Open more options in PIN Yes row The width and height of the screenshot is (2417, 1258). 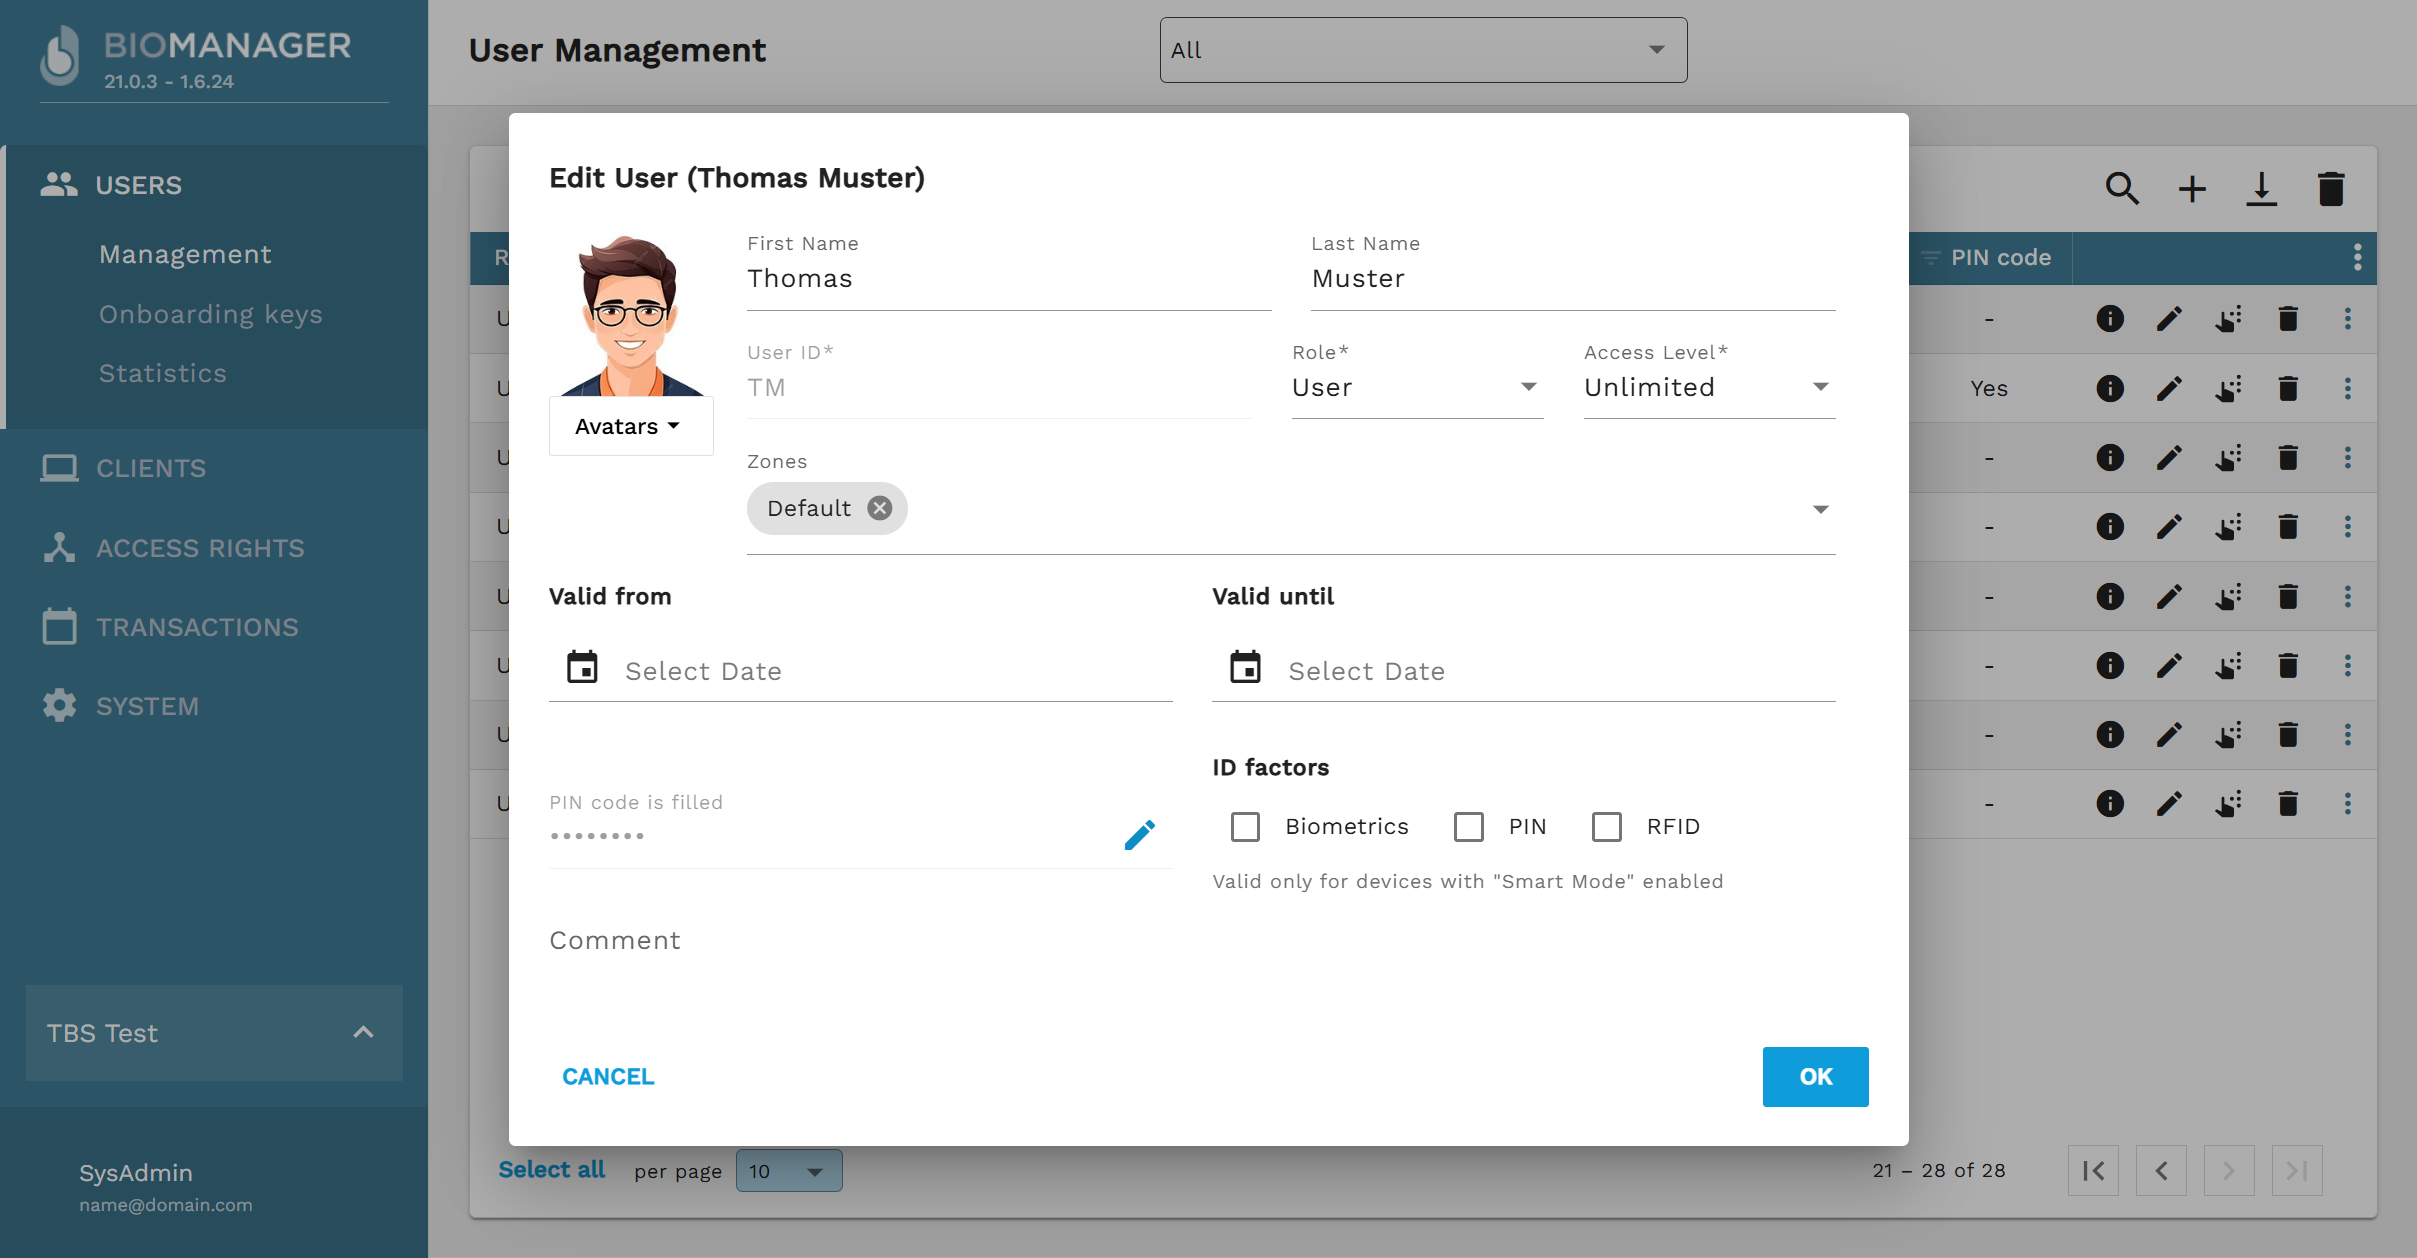2348,388
